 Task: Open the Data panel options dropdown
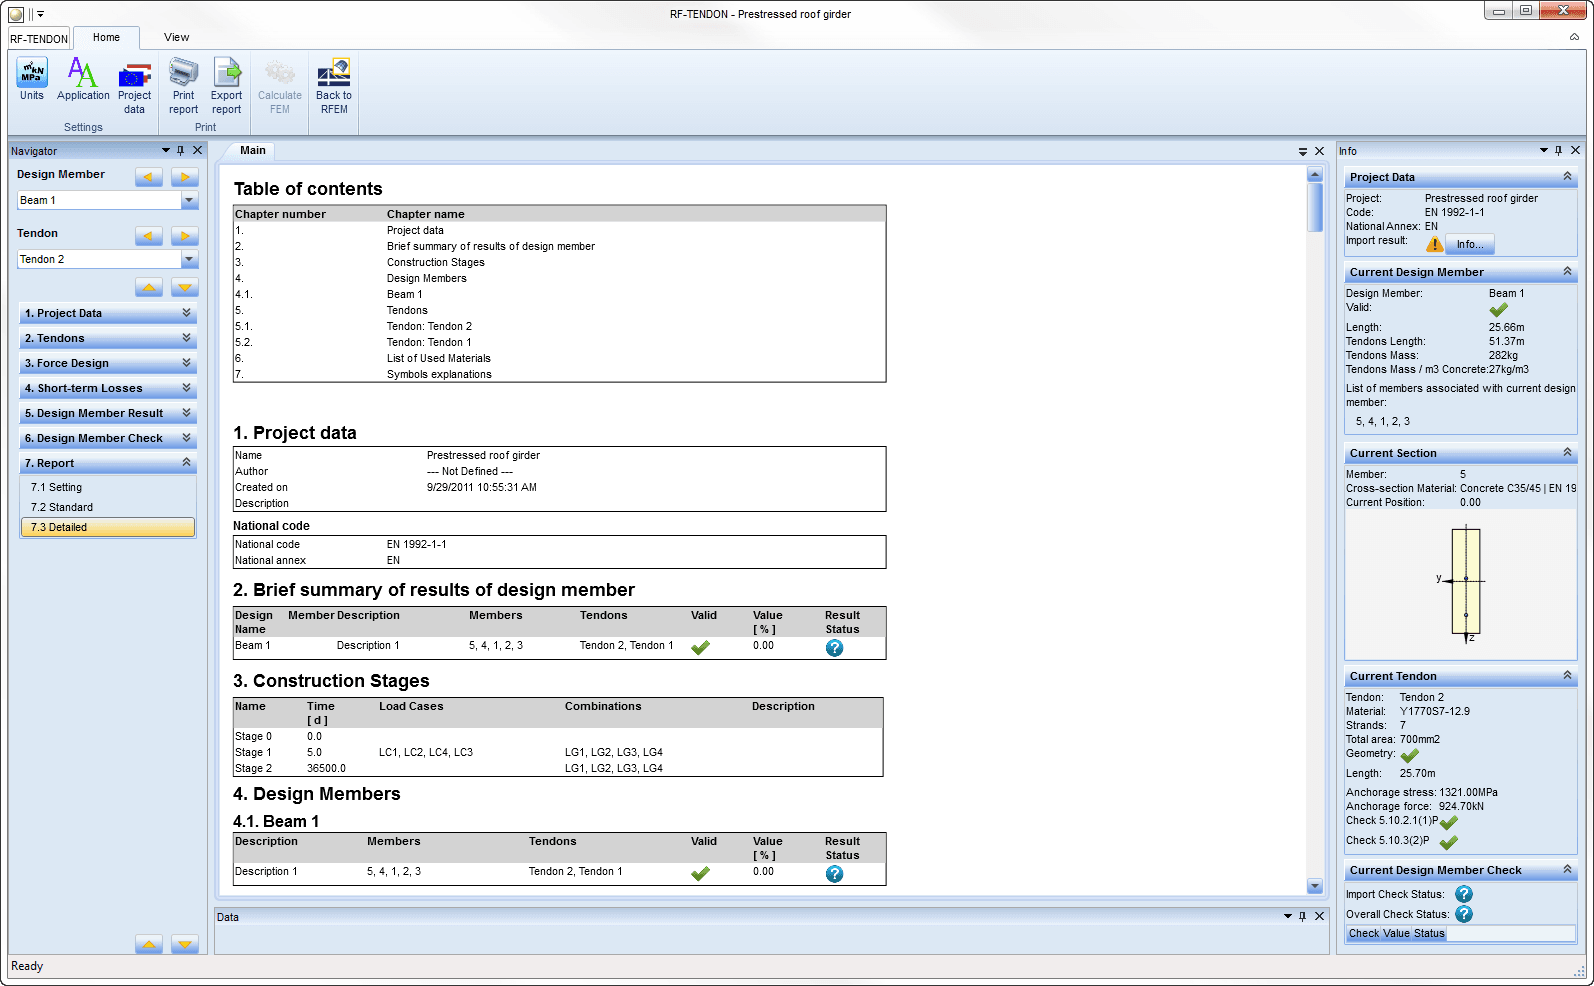pyautogui.click(x=1288, y=916)
